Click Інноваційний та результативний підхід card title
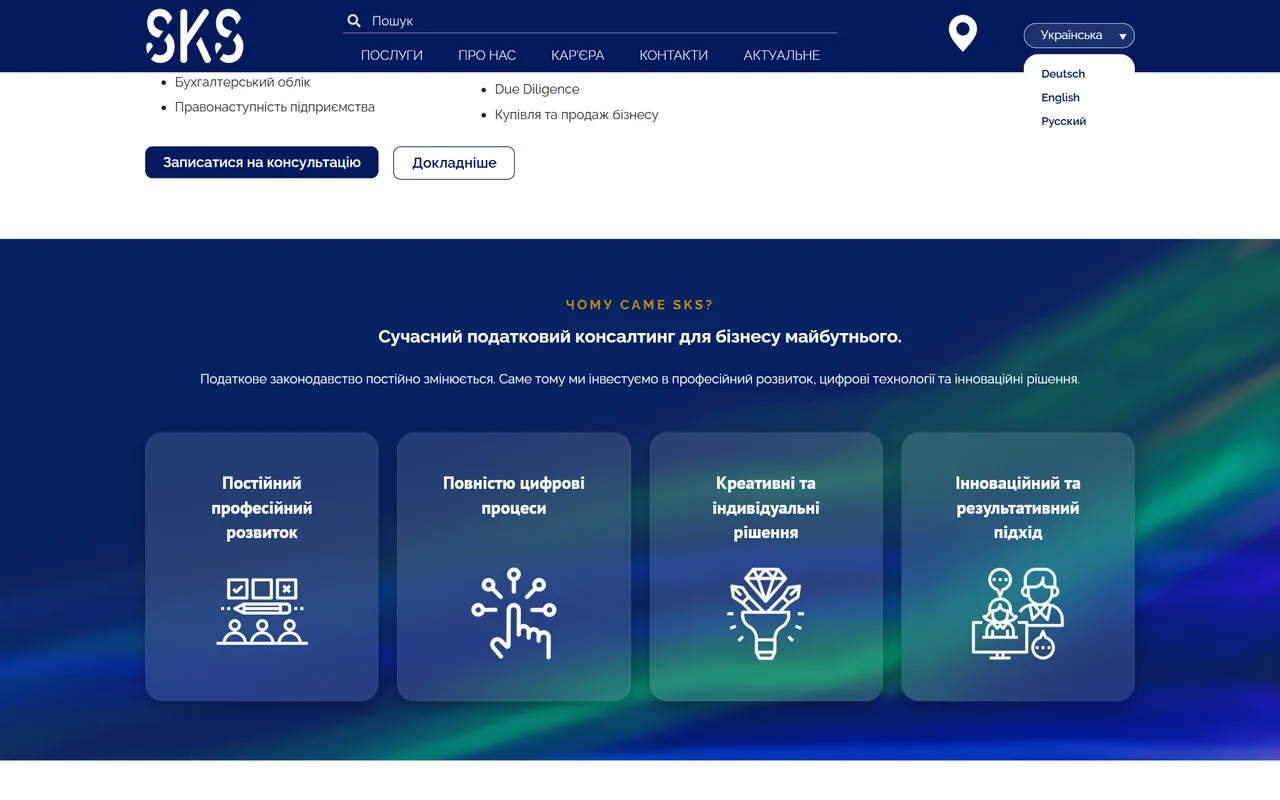 (1018, 508)
